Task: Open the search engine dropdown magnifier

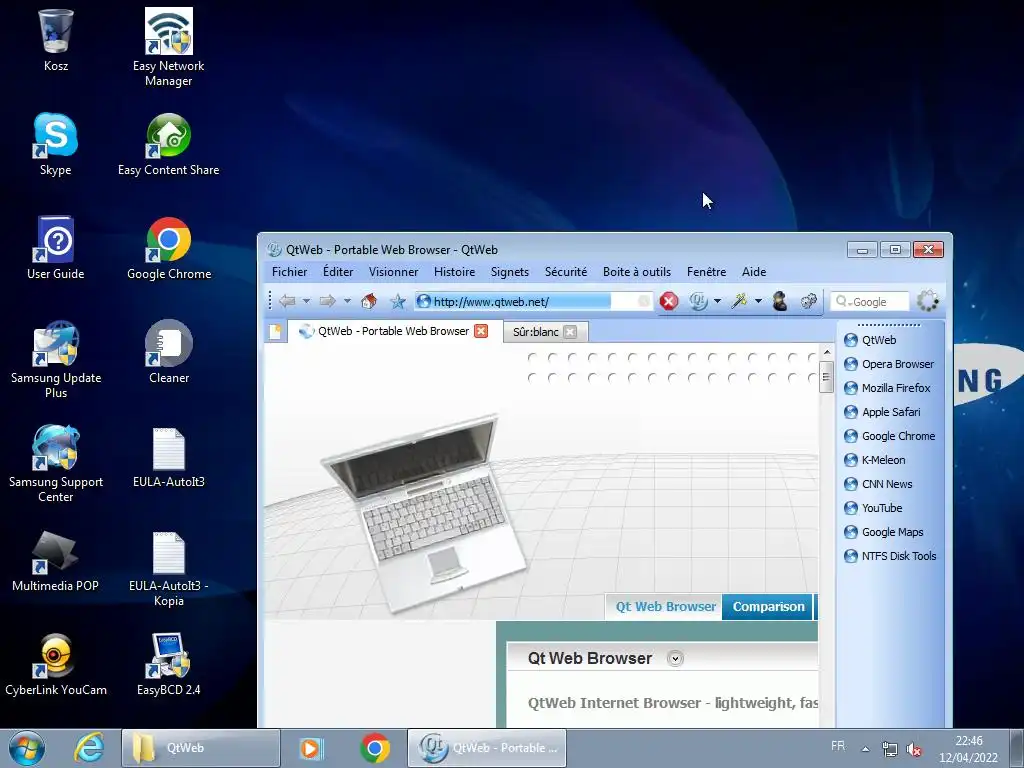Action: pos(844,302)
